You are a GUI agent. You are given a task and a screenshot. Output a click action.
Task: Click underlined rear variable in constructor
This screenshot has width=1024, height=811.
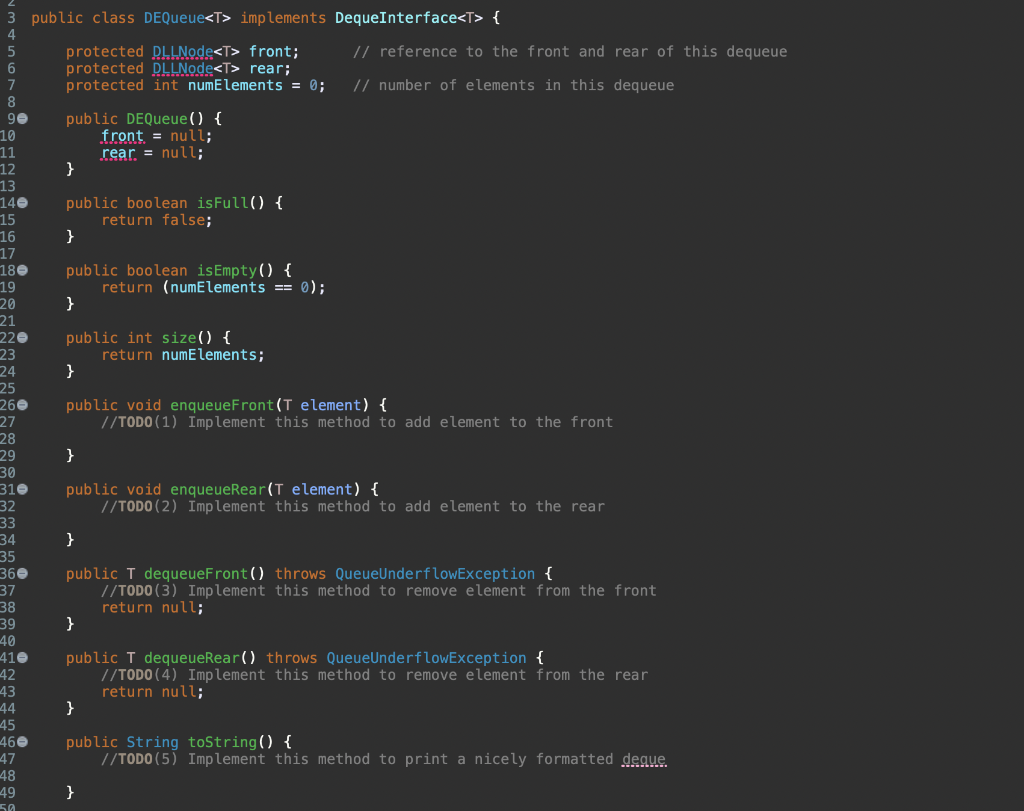pos(118,152)
